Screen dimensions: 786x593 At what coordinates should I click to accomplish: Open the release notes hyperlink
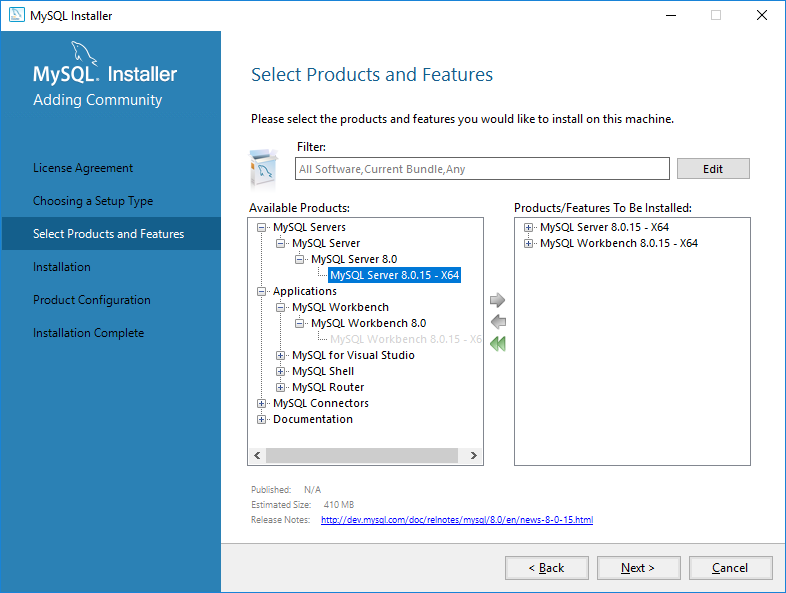[457, 520]
